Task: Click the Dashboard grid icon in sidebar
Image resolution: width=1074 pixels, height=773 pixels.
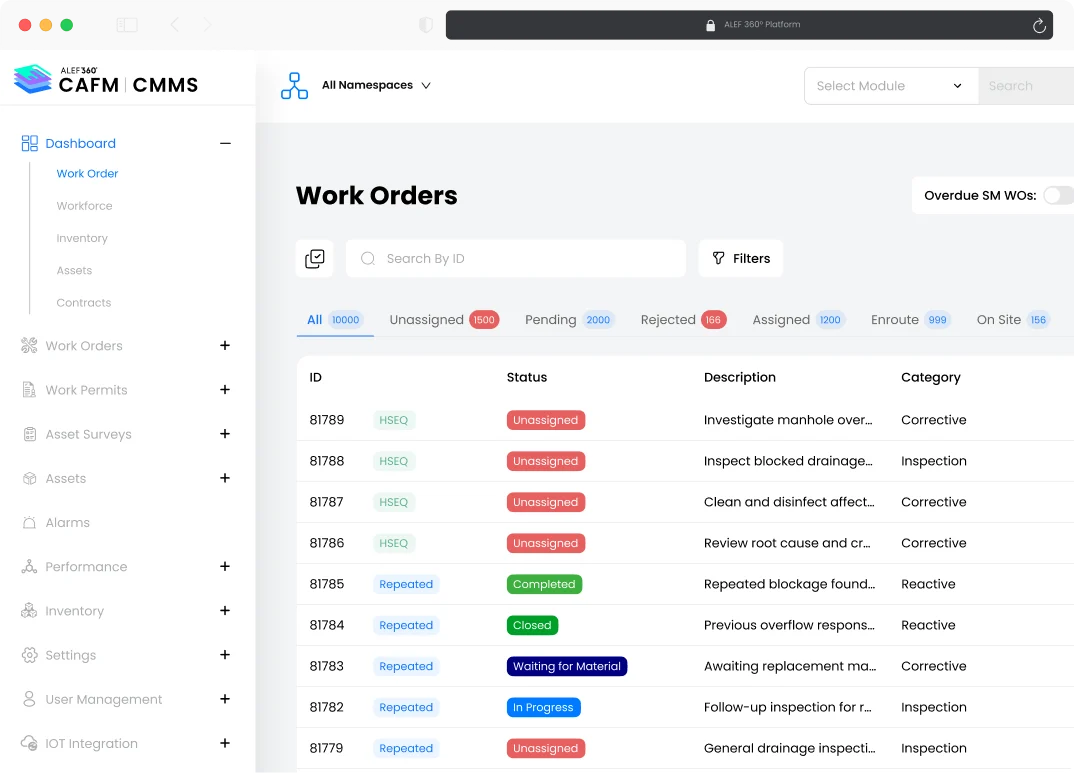Action: pyautogui.click(x=29, y=143)
